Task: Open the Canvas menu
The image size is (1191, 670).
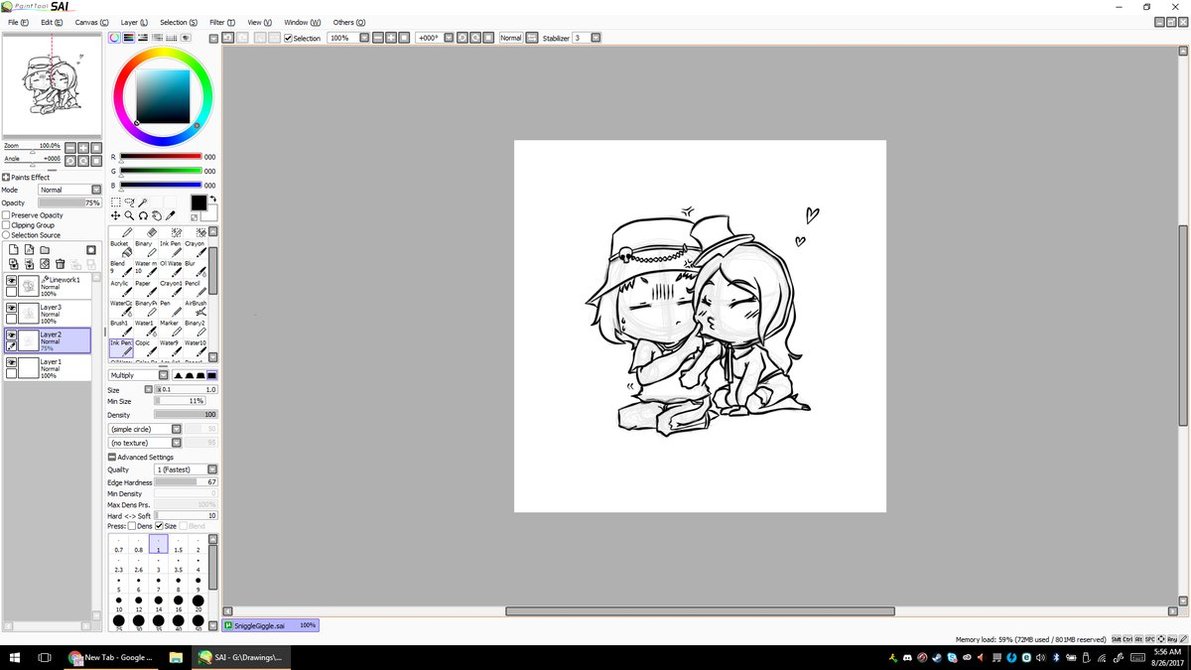Action: [x=91, y=22]
